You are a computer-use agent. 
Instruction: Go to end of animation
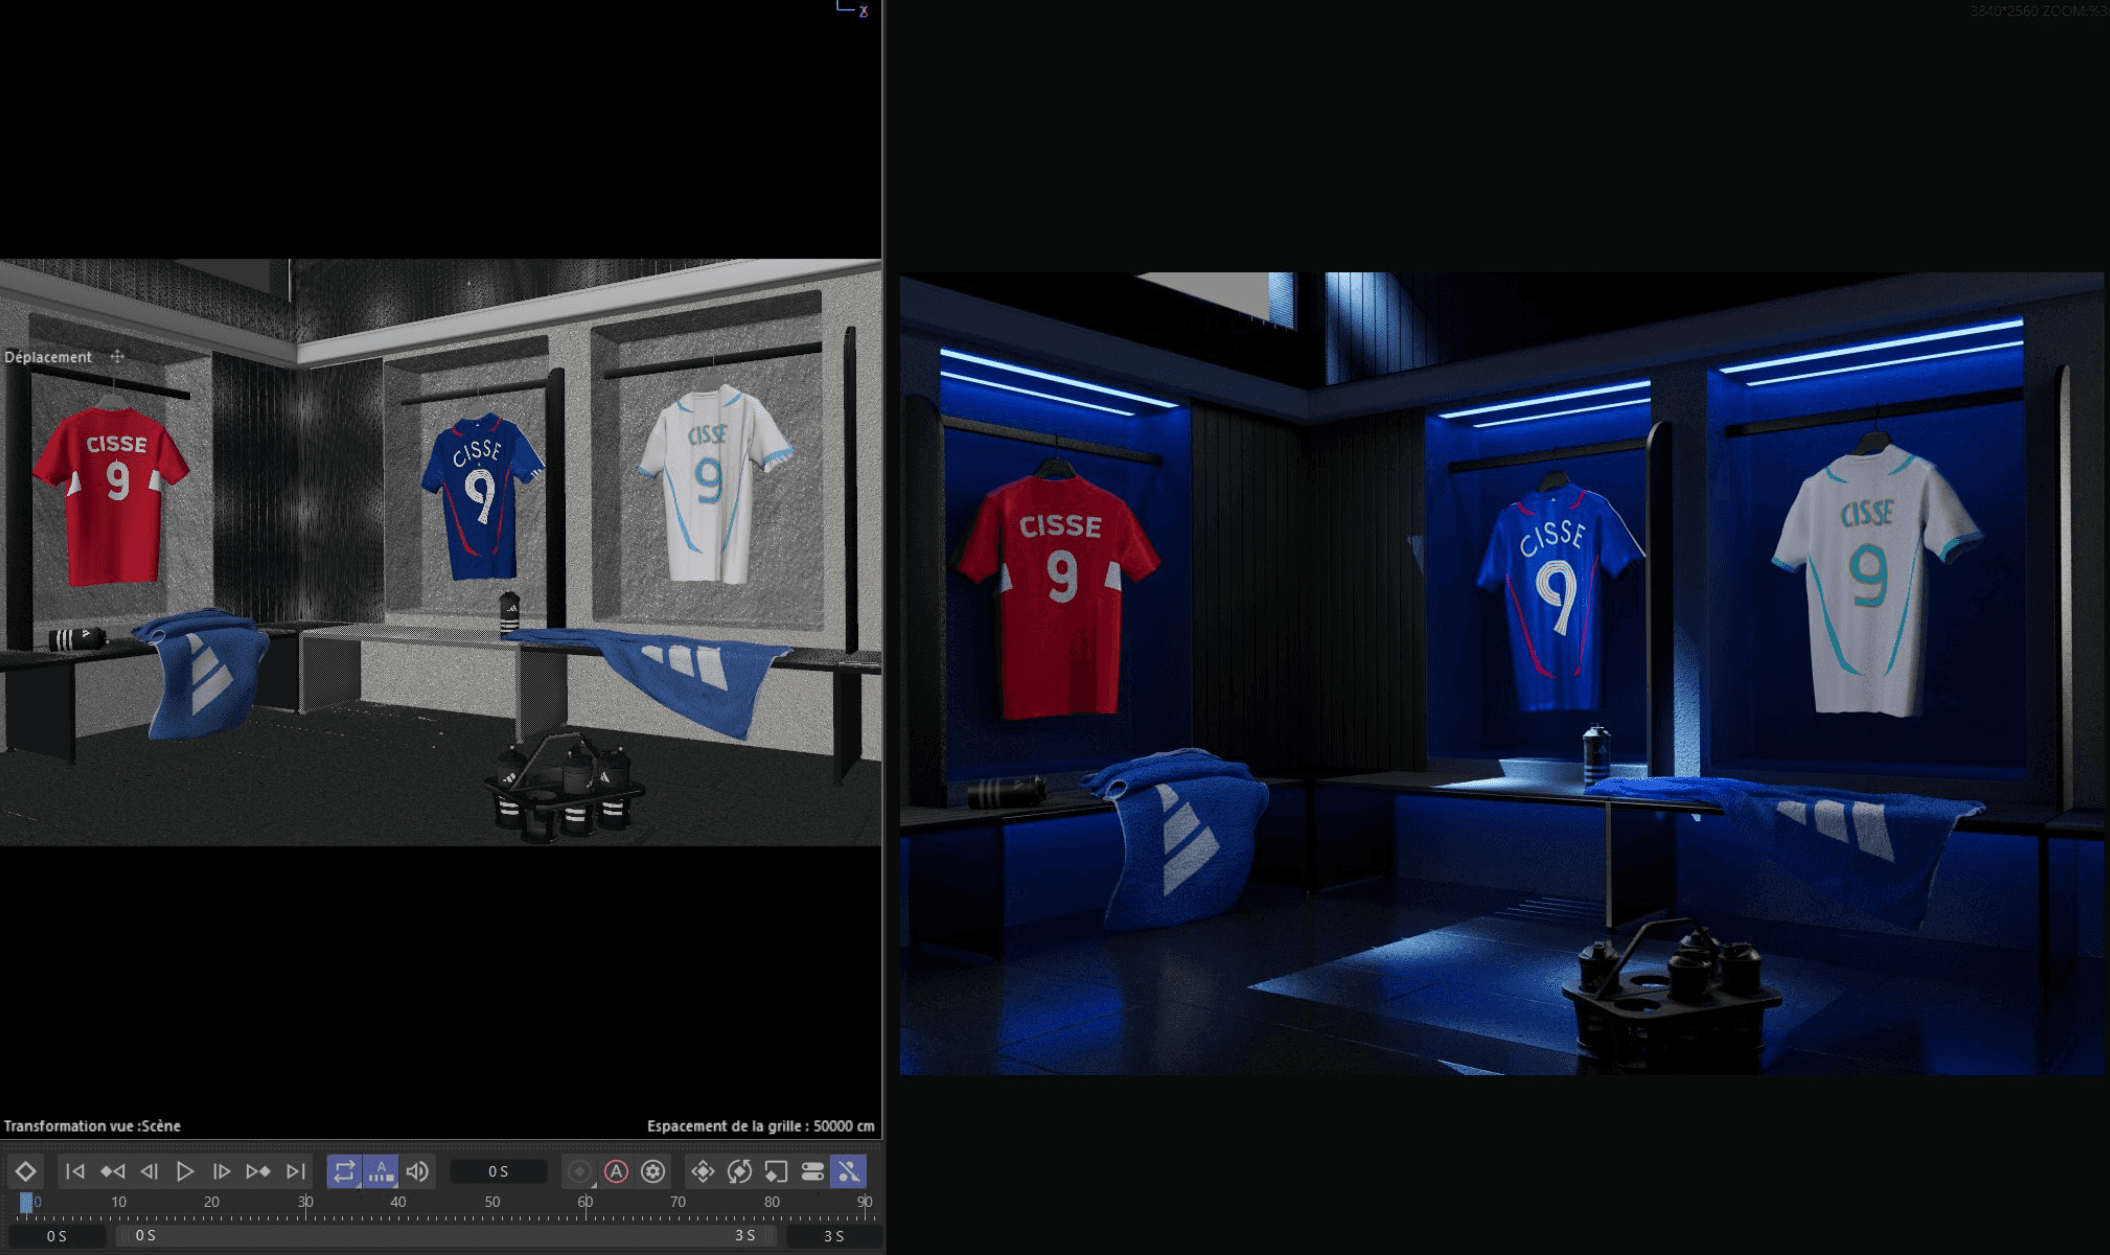point(296,1171)
